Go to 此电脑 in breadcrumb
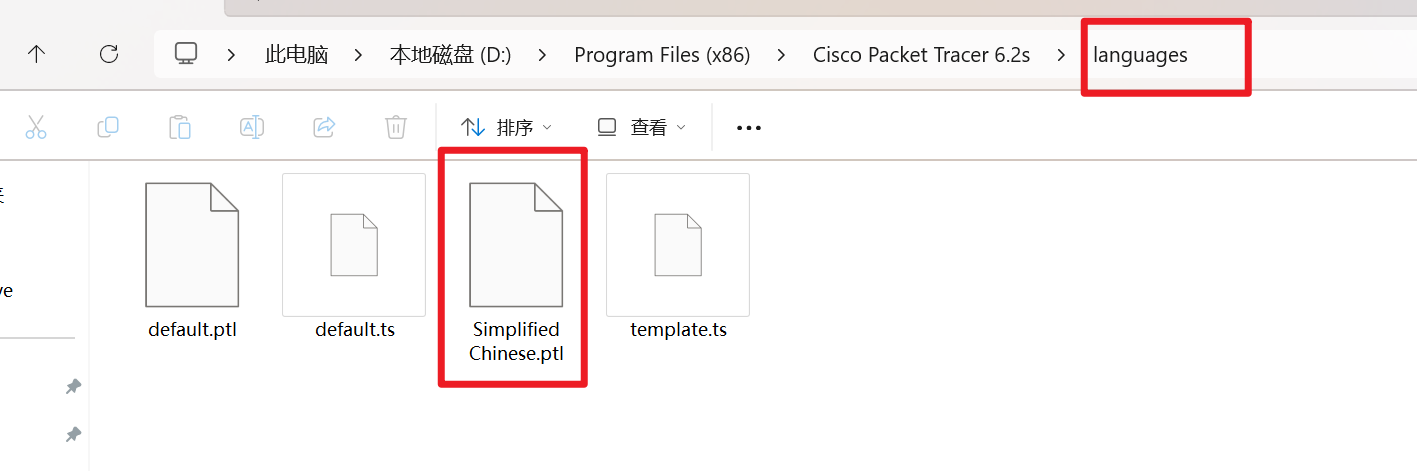Screen dimensions: 1417x471 pyautogui.click(x=296, y=55)
